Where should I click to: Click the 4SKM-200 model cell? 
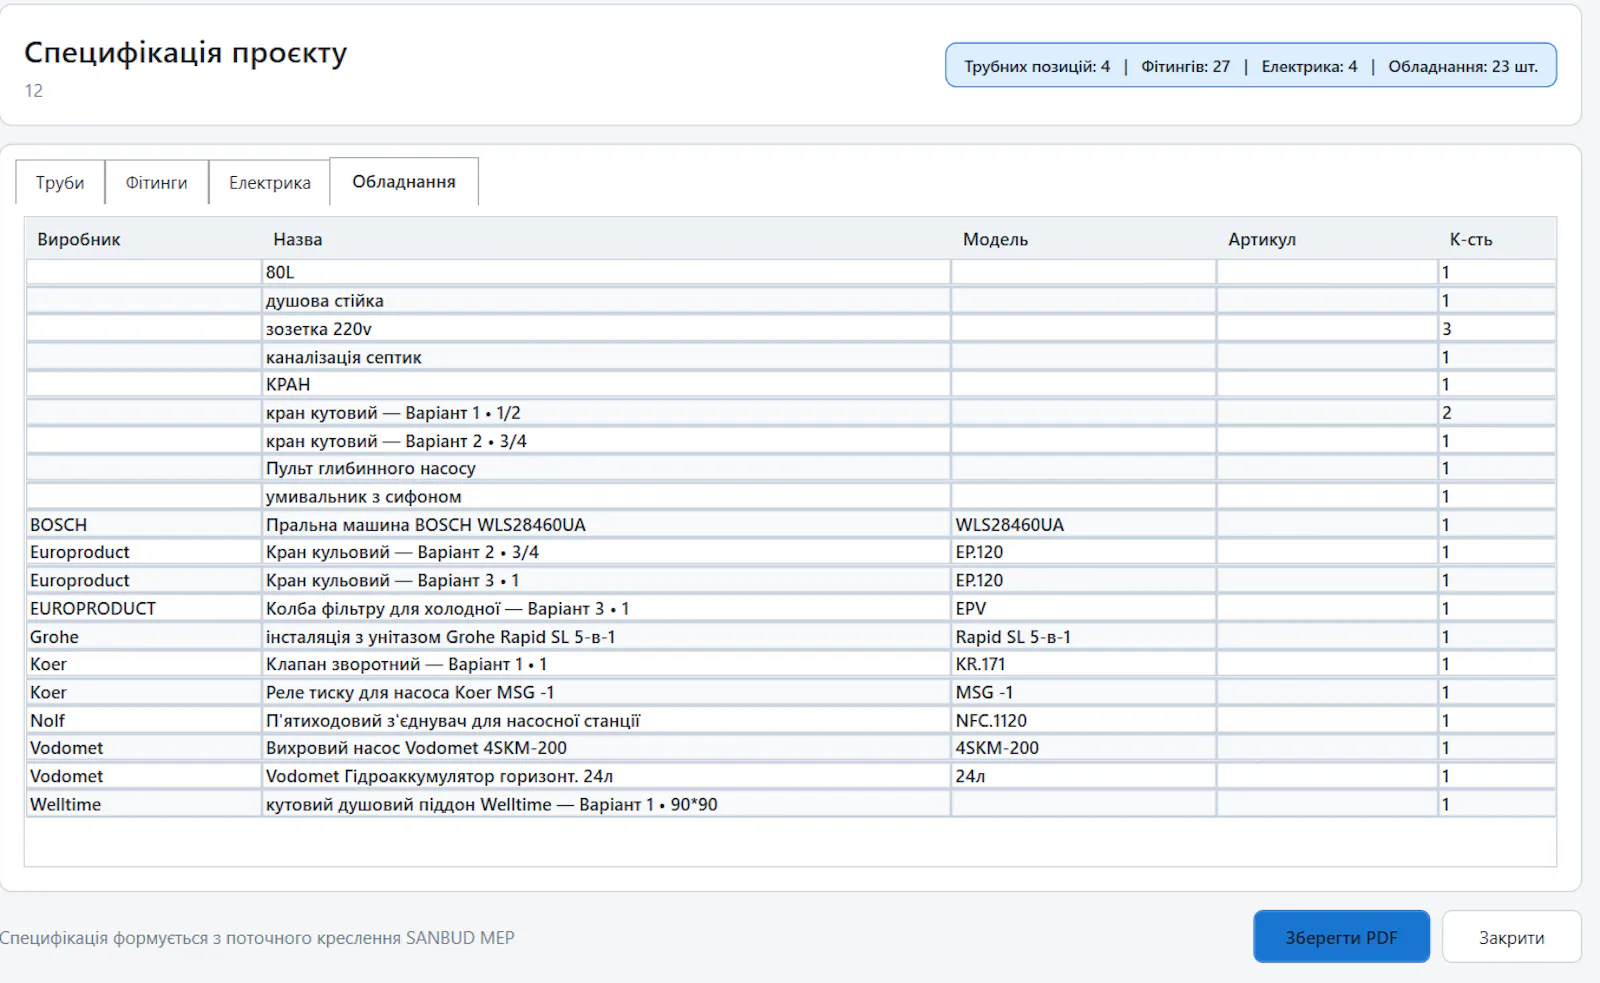[1083, 747]
